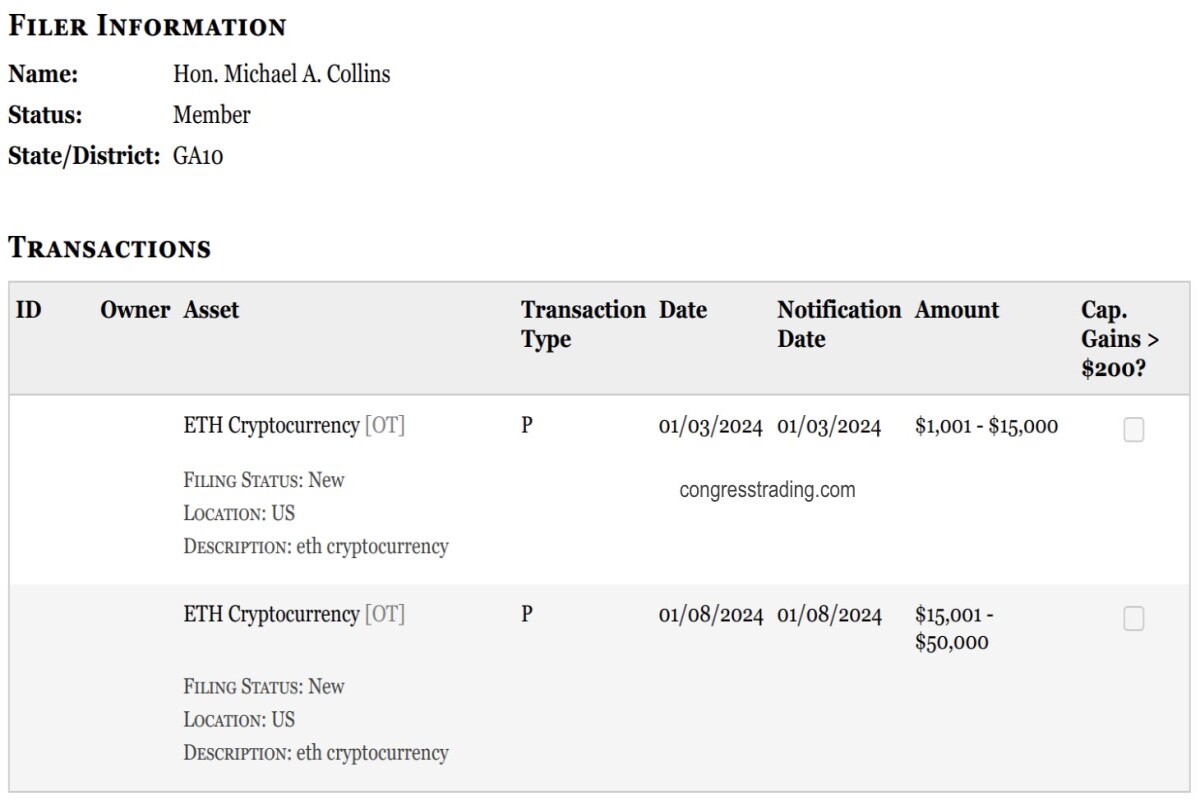Viewport: 1200px width, 800px height.
Task: Click the Notification Date column header
Action: [839, 324]
